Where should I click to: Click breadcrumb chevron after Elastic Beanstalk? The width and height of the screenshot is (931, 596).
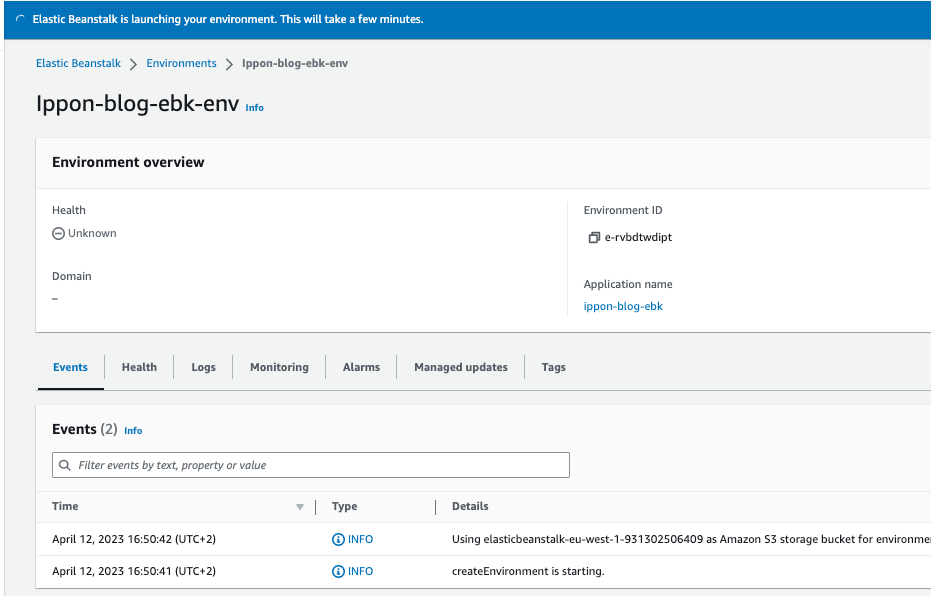[x=133, y=64]
